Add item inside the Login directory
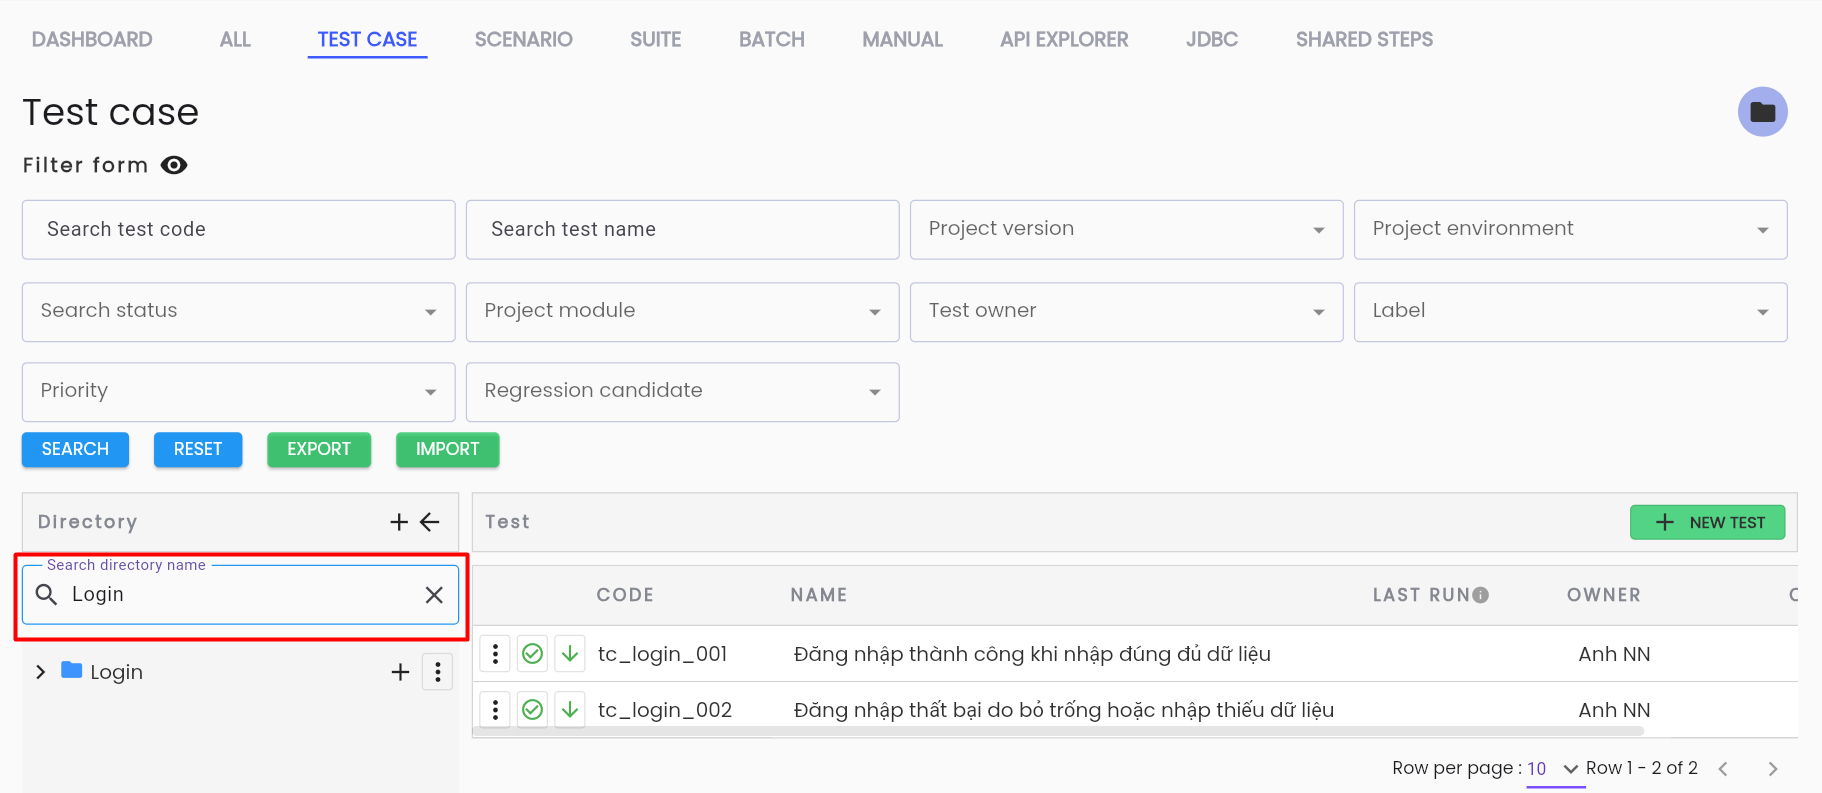Viewport: 1822px width, 793px height. 400,672
